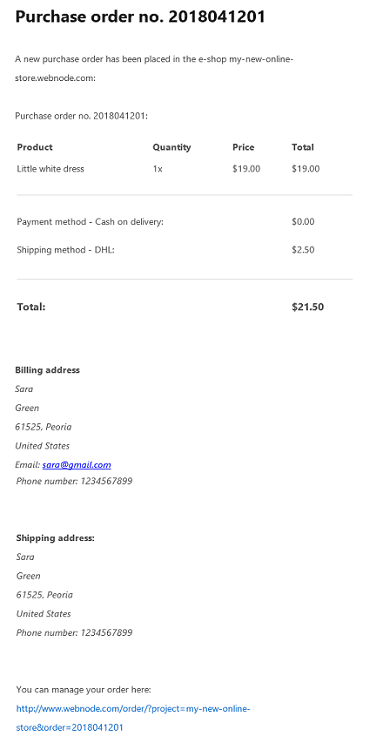The image size is (376, 743).
Task: Click the $19.00 unit price value
Action: pyautogui.click(x=246, y=169)
